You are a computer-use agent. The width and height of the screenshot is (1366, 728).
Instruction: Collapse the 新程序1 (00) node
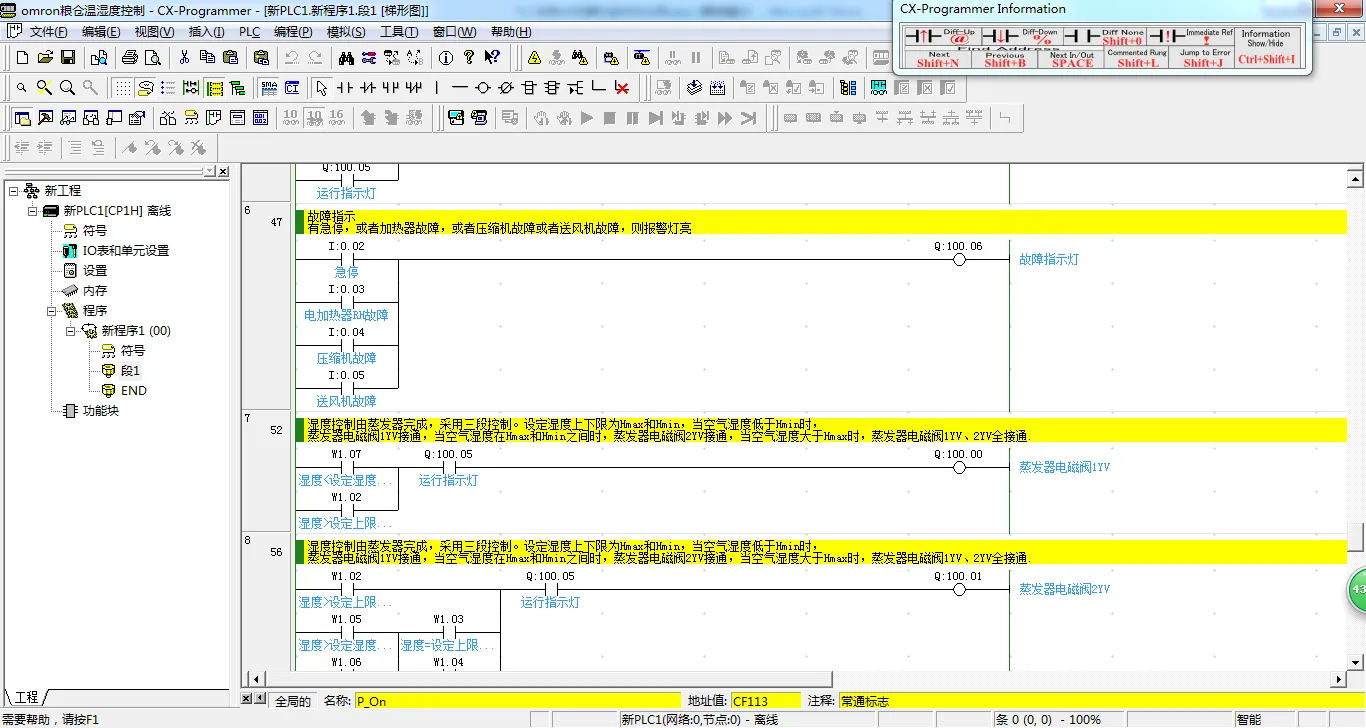tap(71, 331)
